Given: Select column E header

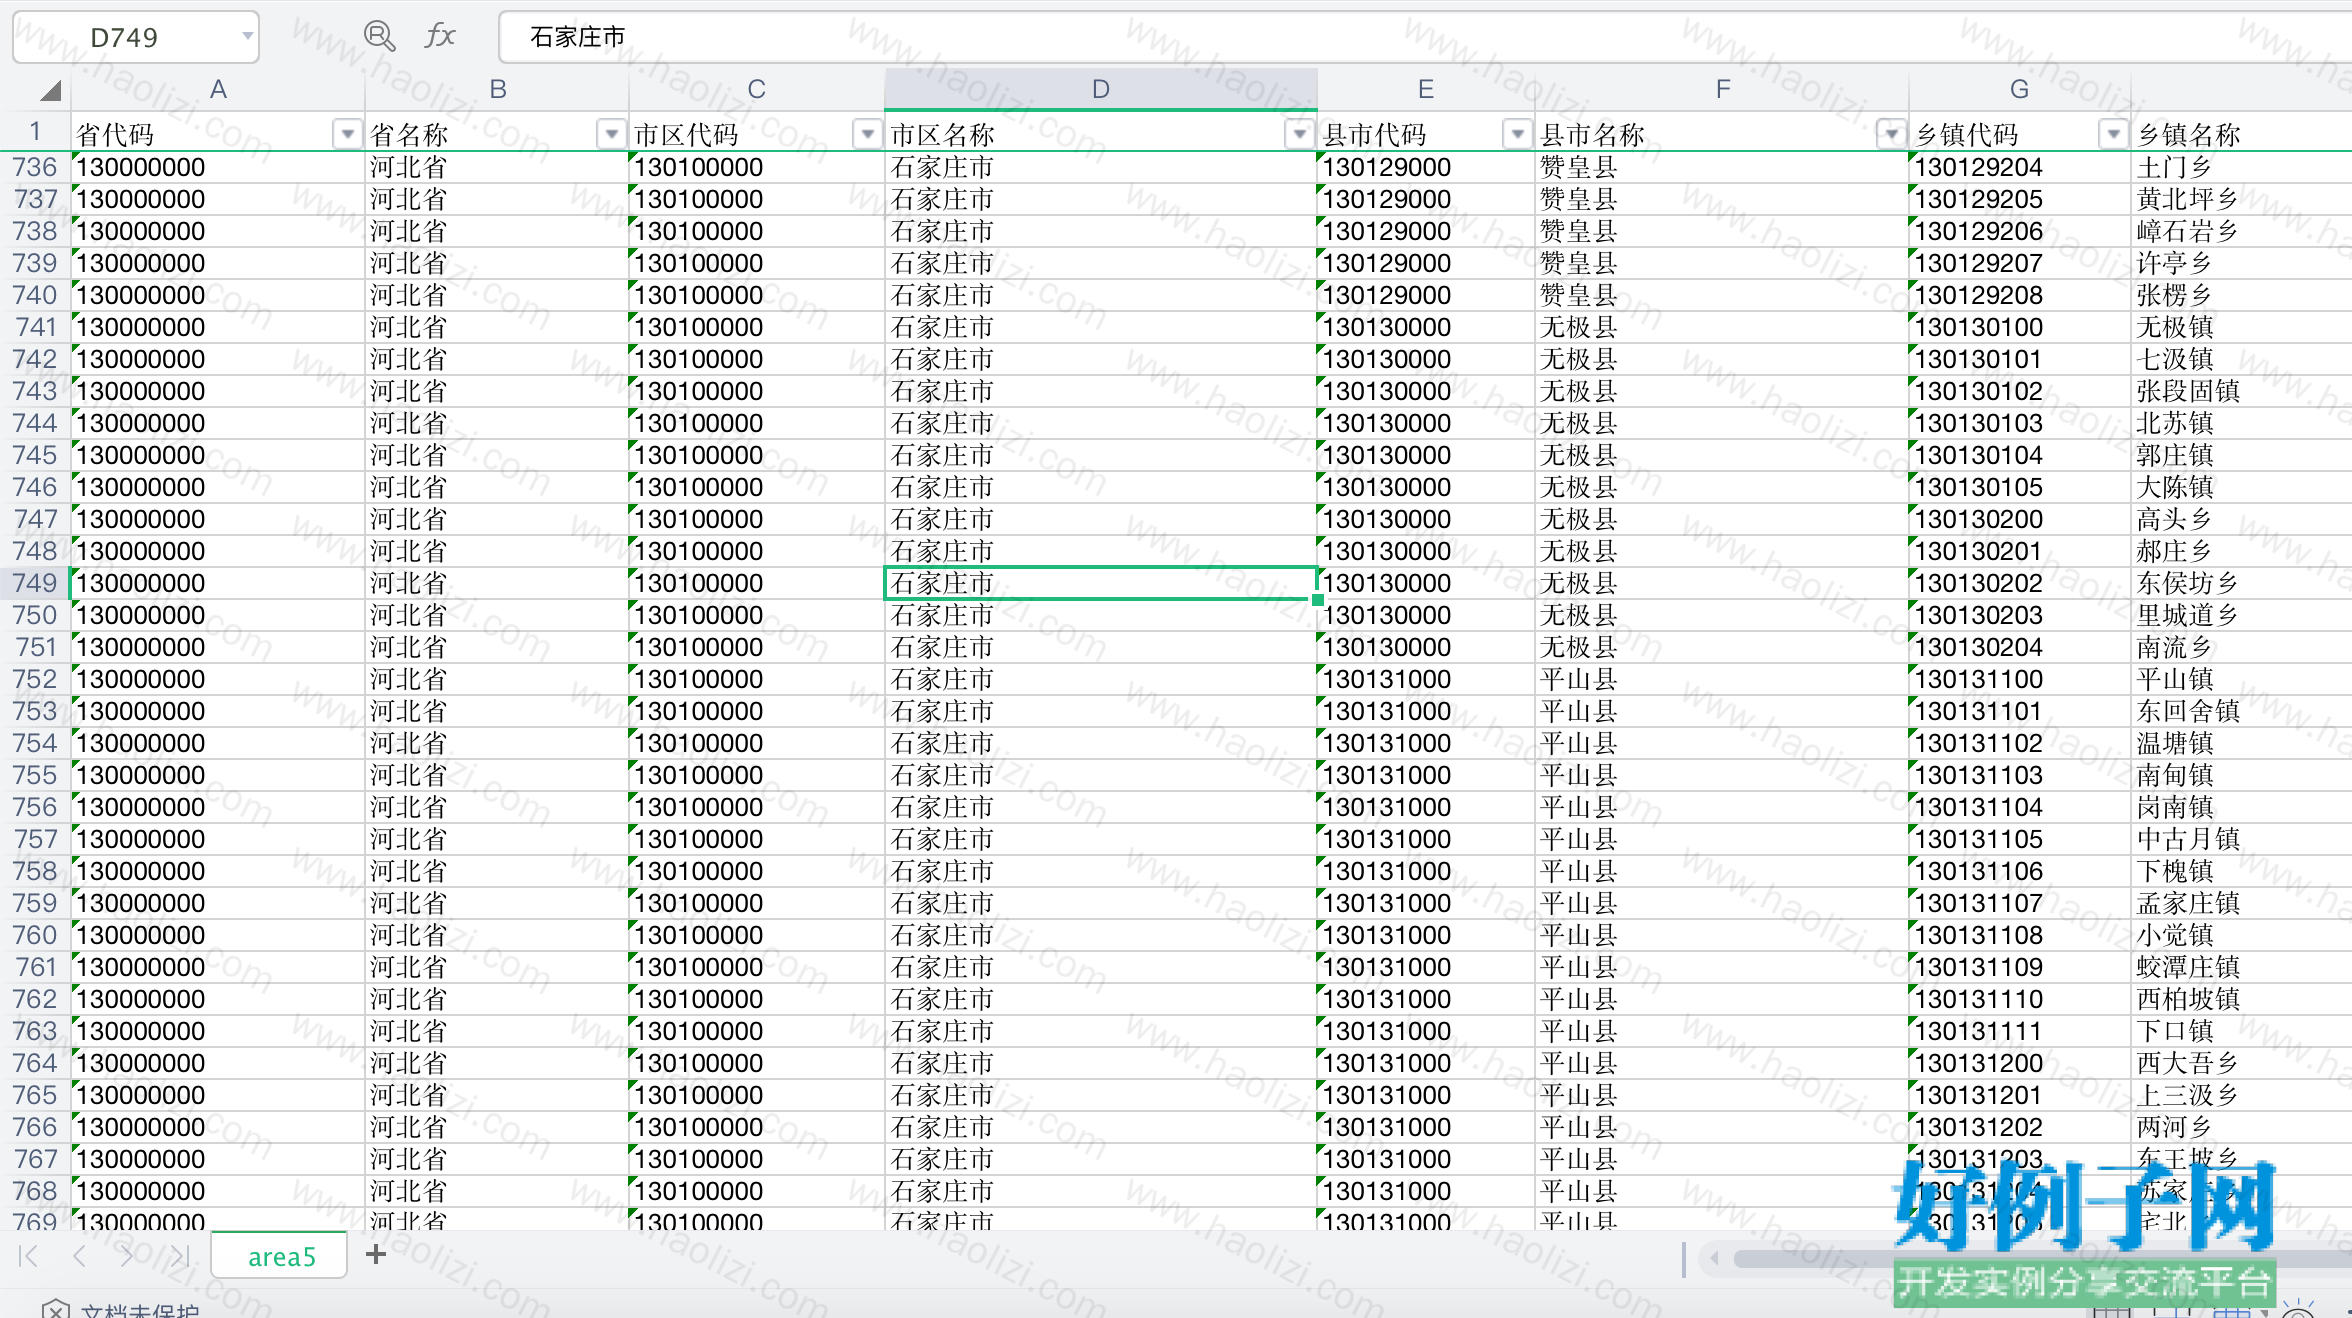Looking at the screenshot, I should coord(1426,90).
